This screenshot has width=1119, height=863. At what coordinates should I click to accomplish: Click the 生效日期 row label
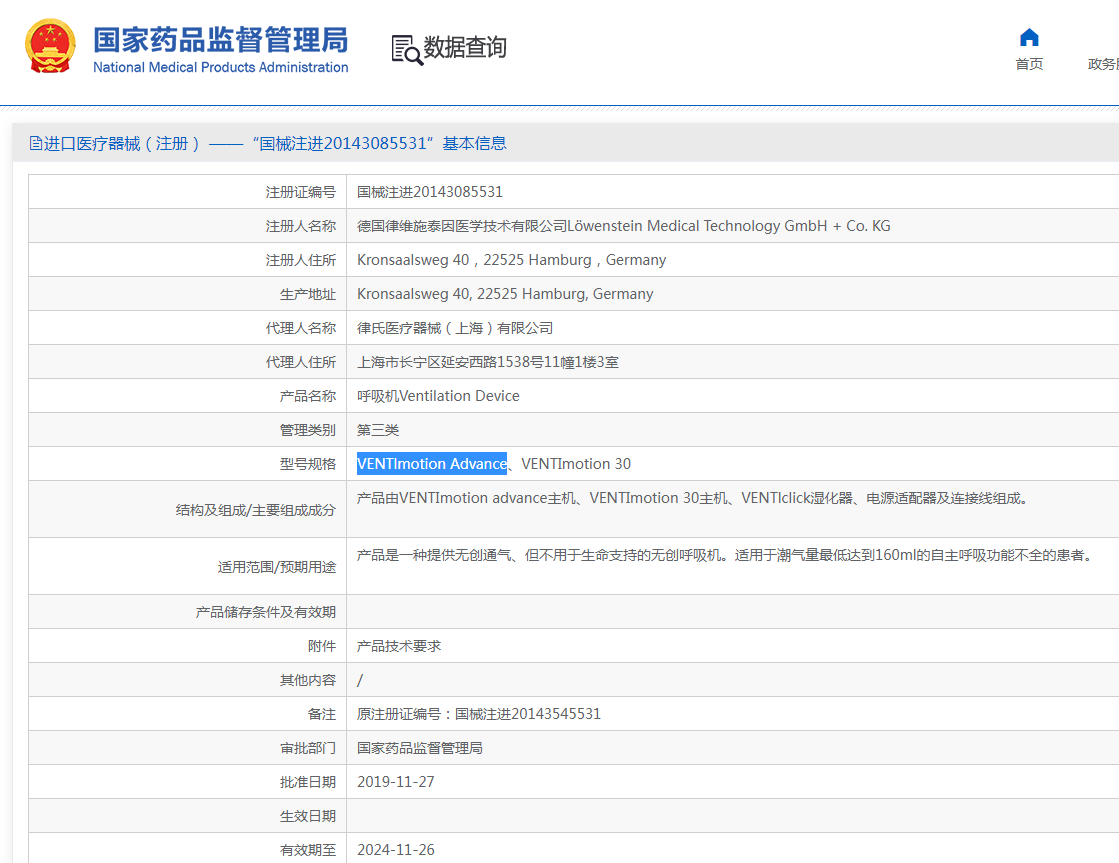(308, 817)
